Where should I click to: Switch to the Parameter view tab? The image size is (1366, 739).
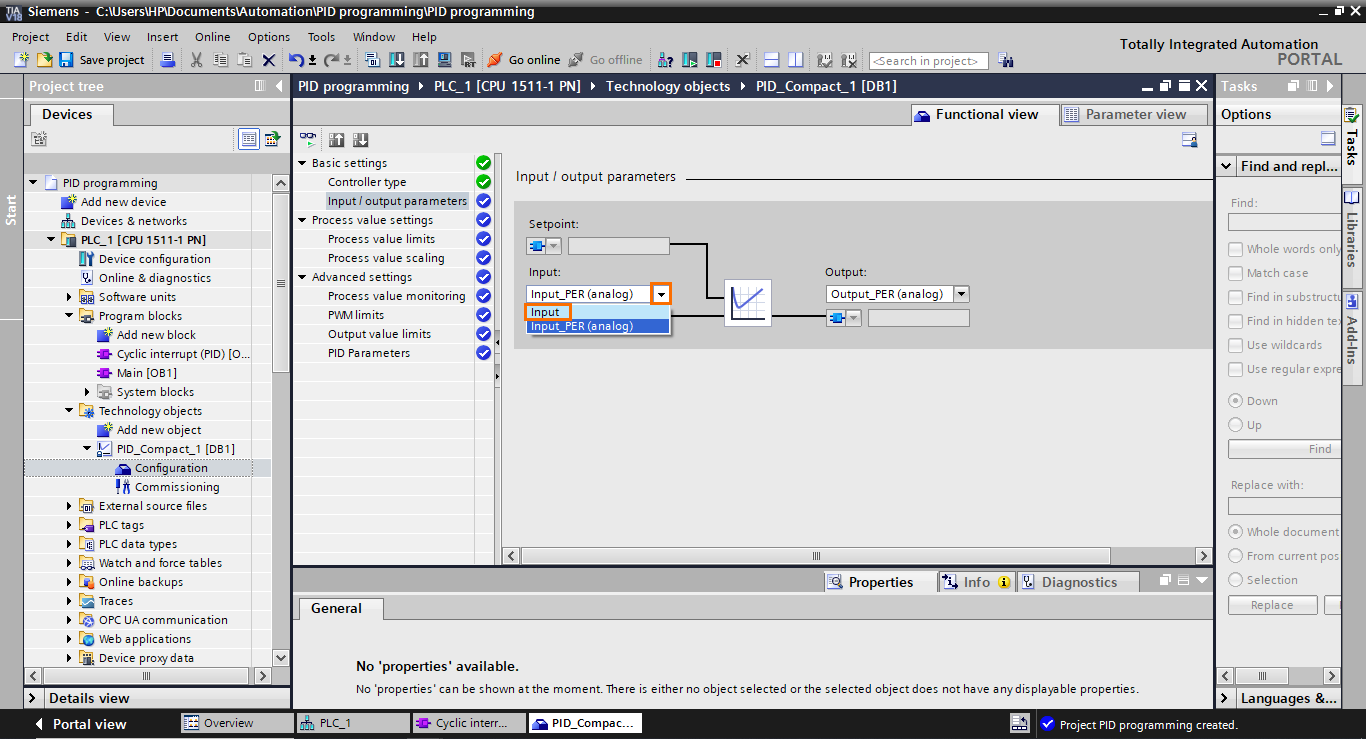click(1134, 114)
